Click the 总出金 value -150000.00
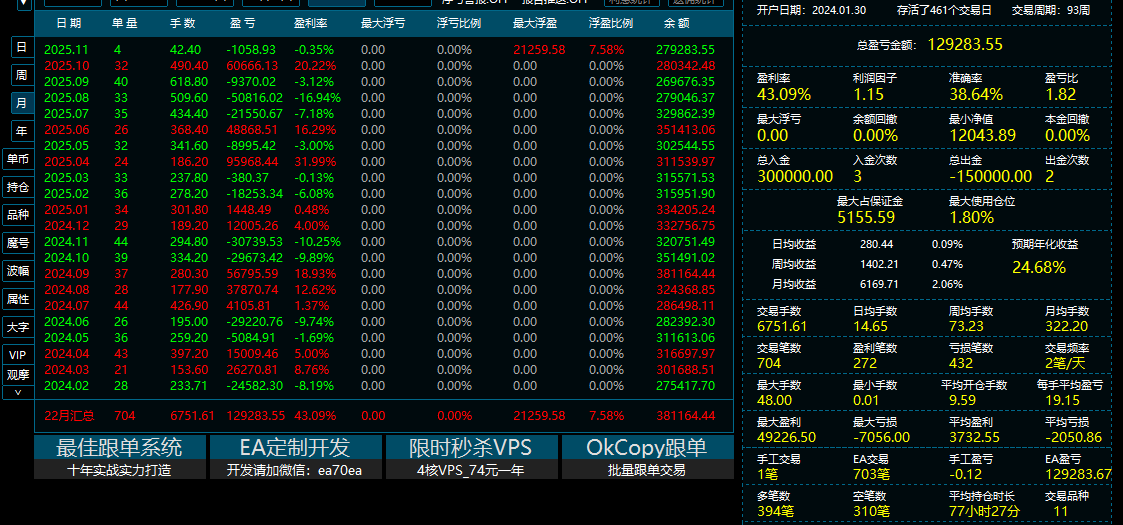 pos(991,176)
